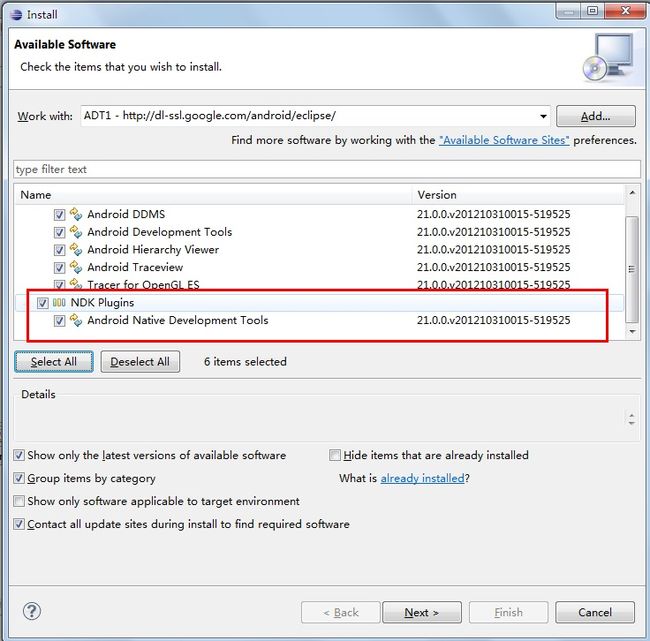Viewport: 650px width, 641px height.
Task: Sort by the Name column header
Action: click(213, 195)
